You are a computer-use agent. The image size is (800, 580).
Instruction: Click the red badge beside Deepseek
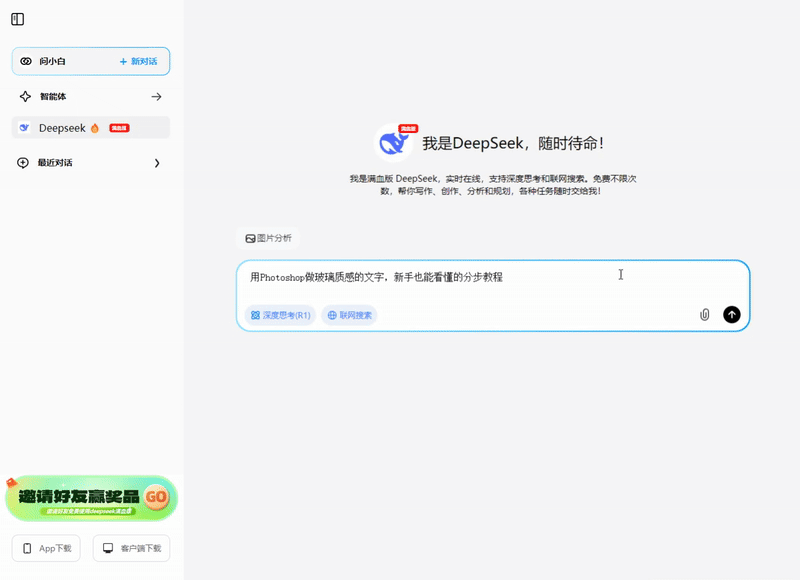(x=119, y=128)
